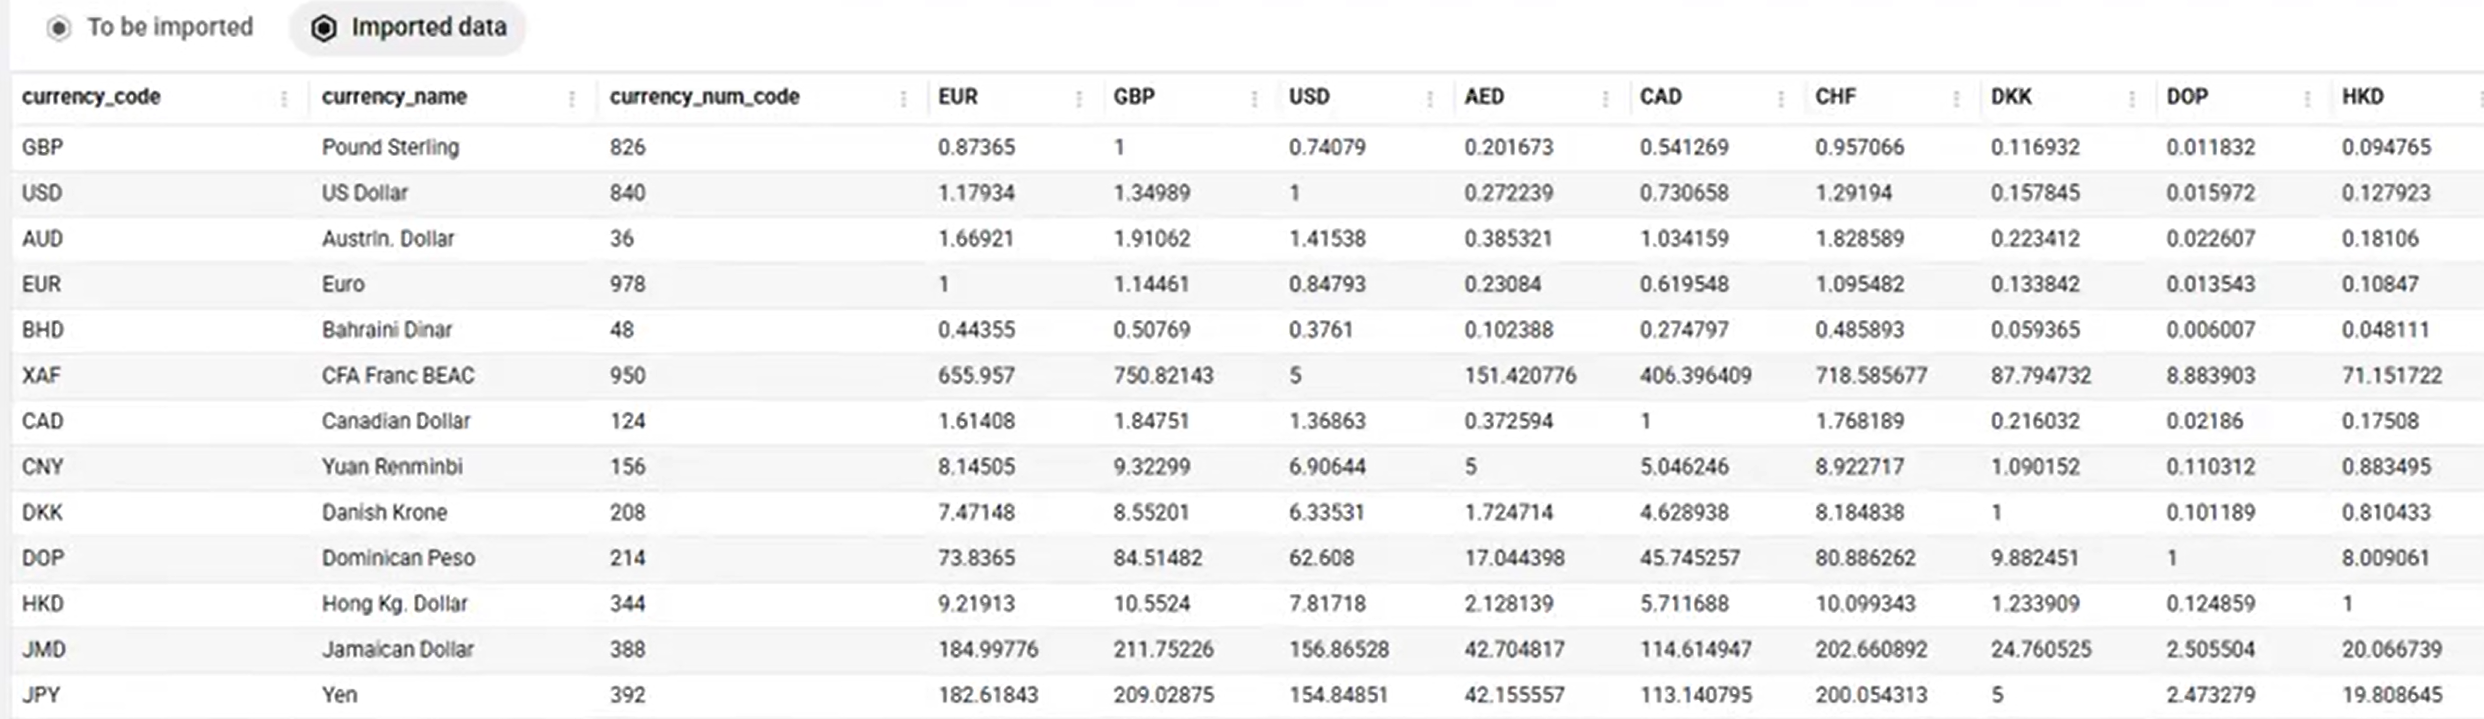Sort by the currency_name column header

tap(394, 97)
